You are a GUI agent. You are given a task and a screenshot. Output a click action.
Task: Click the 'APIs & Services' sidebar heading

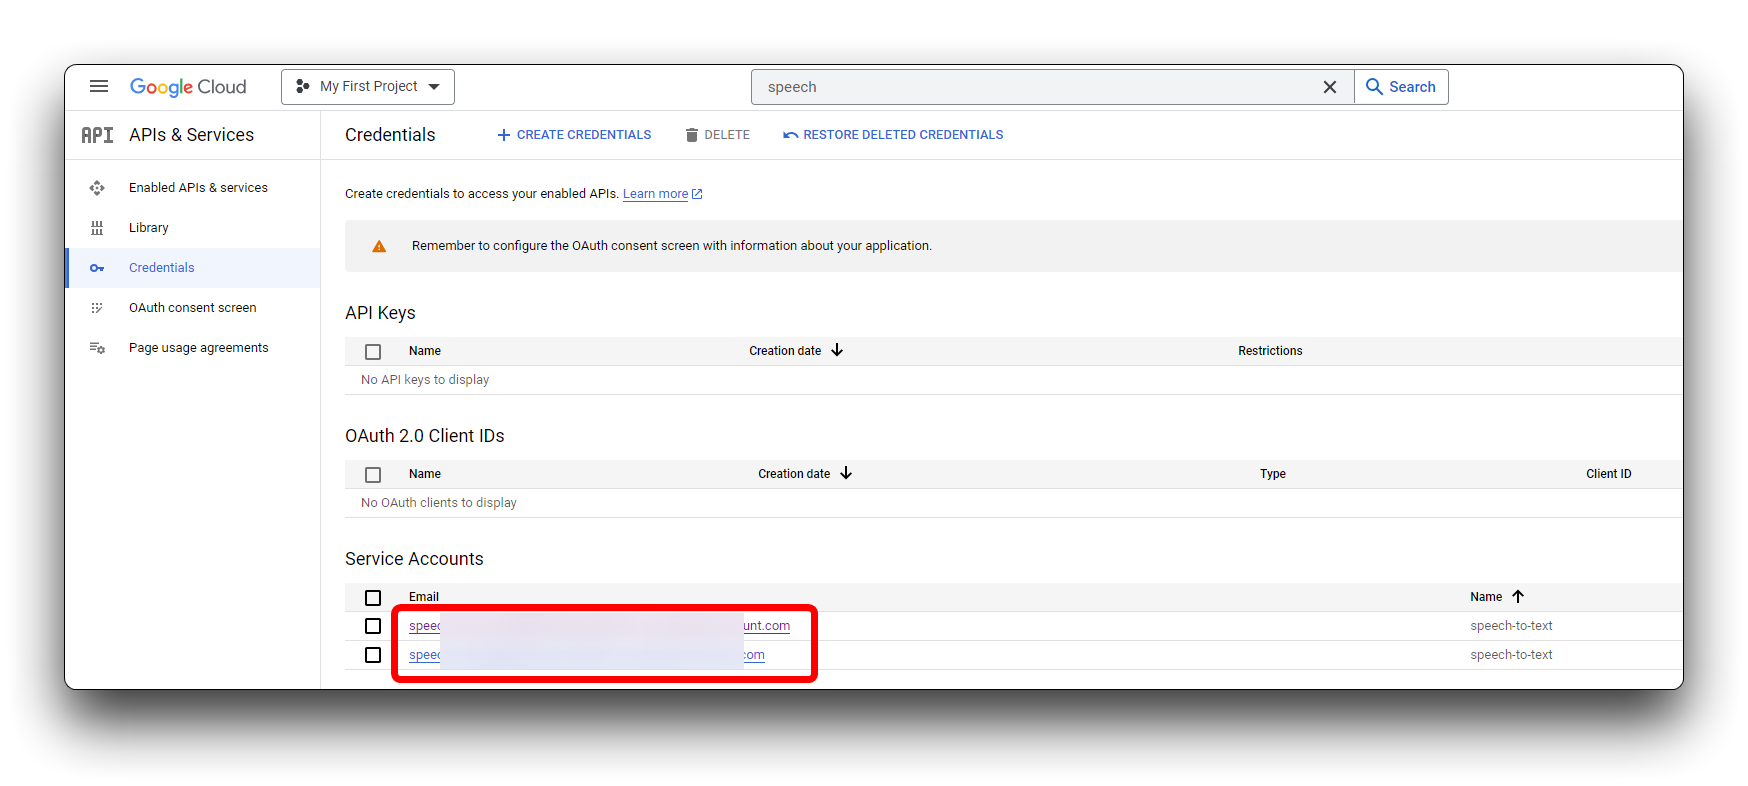click(191, 135)
